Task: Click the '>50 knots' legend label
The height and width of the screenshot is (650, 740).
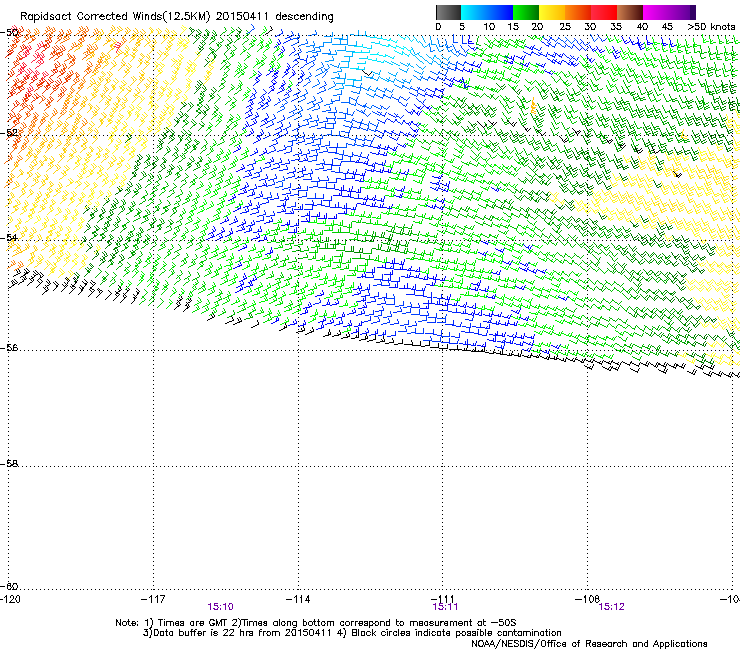Action: 711,27
